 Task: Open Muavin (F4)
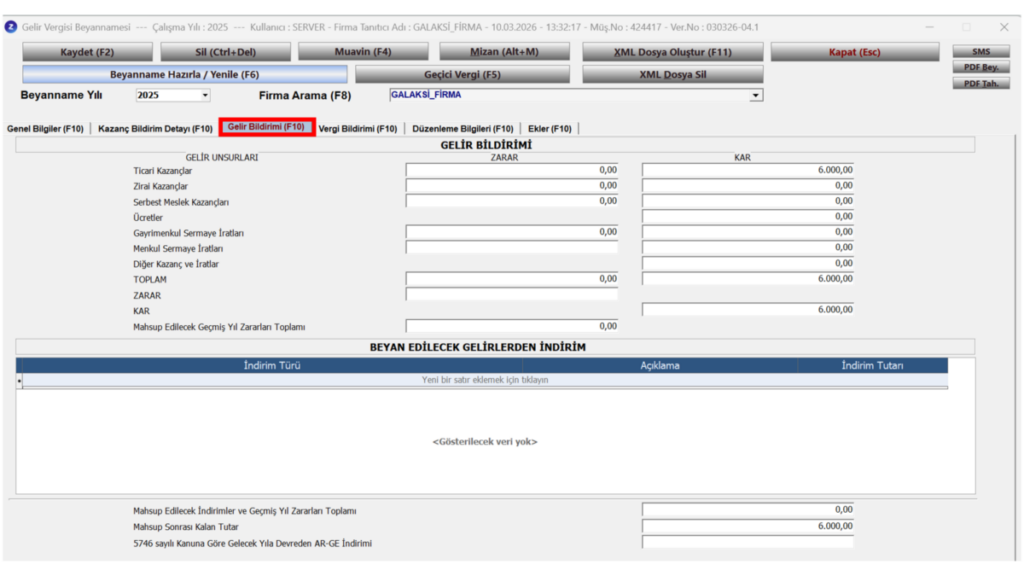pyautogui.click(x=363, y=52)
